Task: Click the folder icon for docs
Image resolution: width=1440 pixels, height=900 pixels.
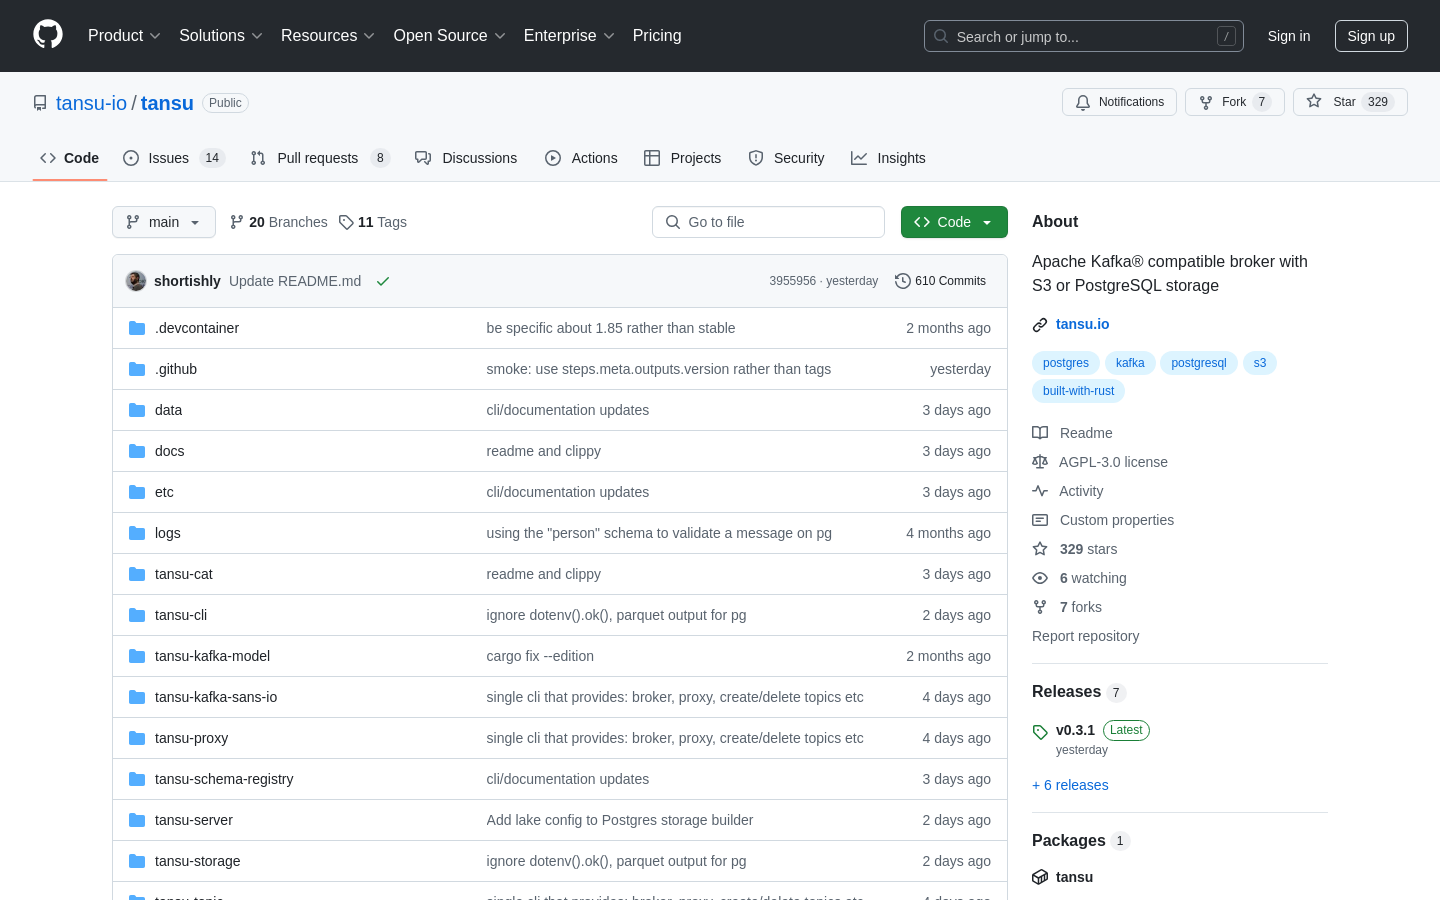Action: point(137,451)
